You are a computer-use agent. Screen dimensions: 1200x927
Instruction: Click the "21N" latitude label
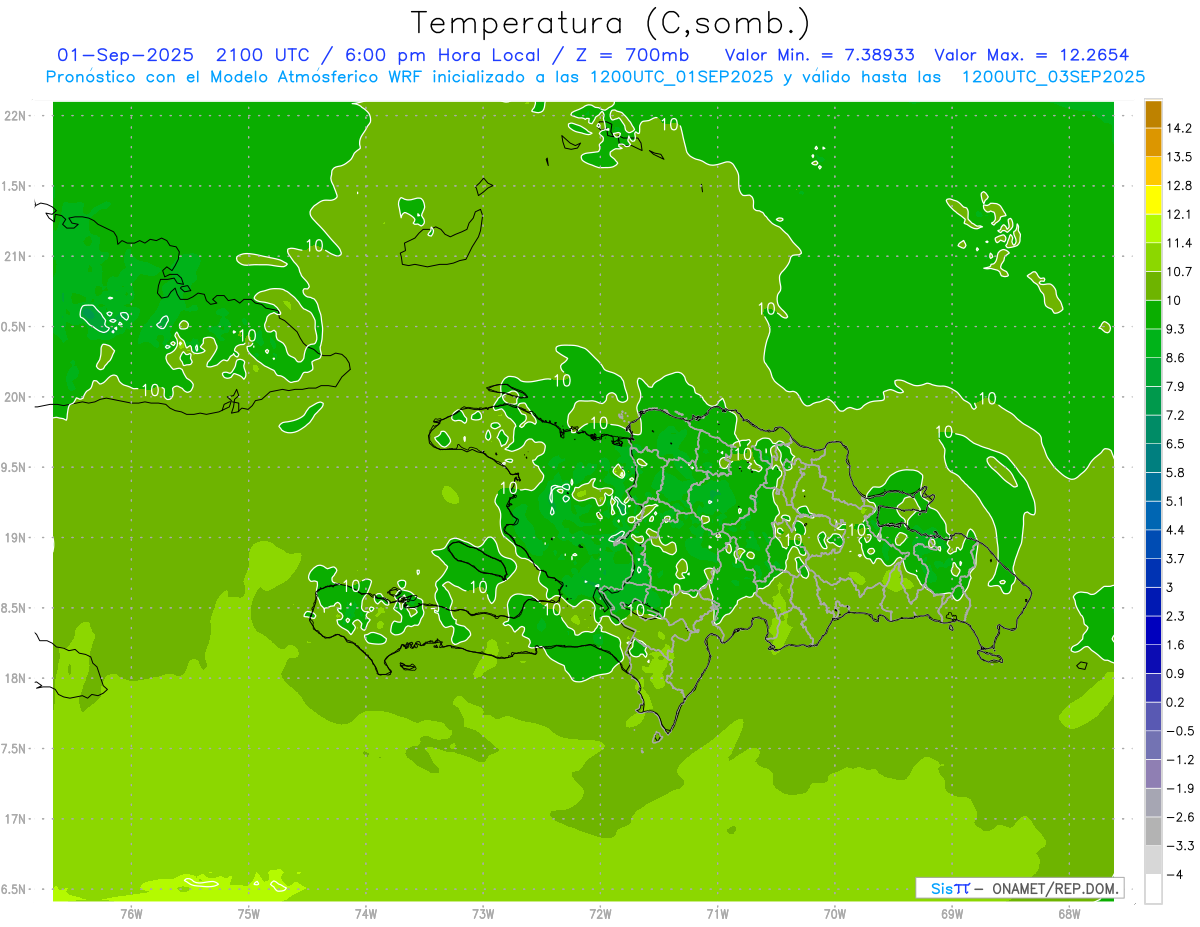click(x=15, y=256)
